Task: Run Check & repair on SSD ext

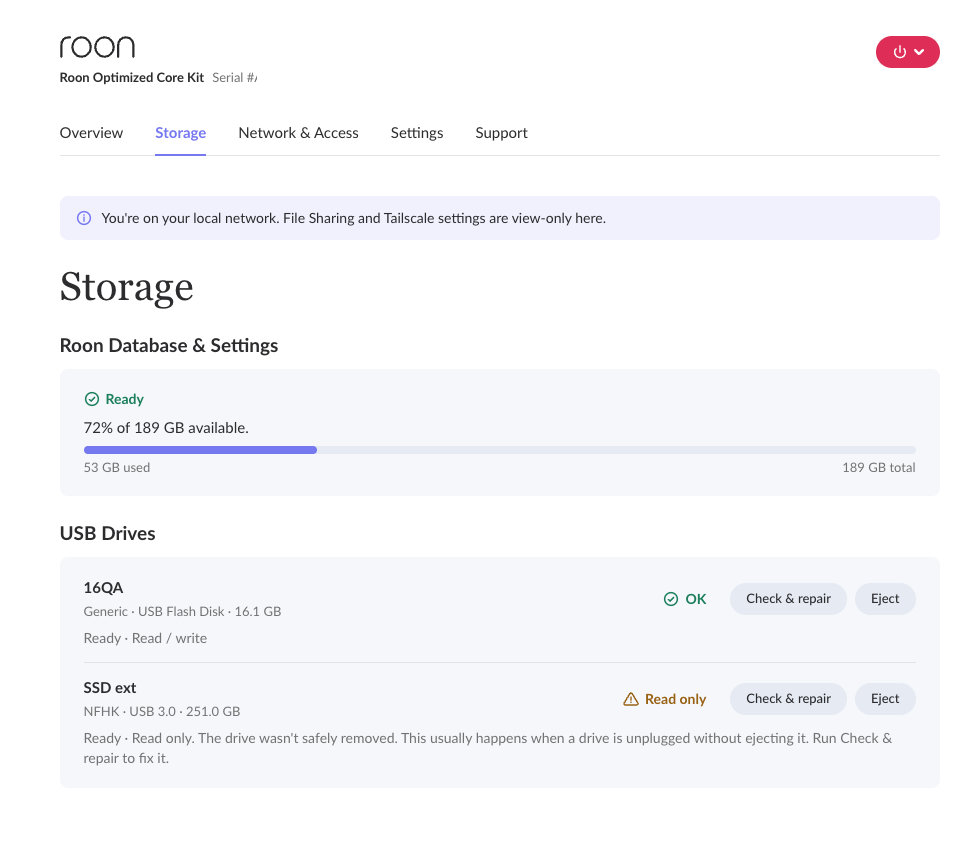Action: (x=788, y=699)
